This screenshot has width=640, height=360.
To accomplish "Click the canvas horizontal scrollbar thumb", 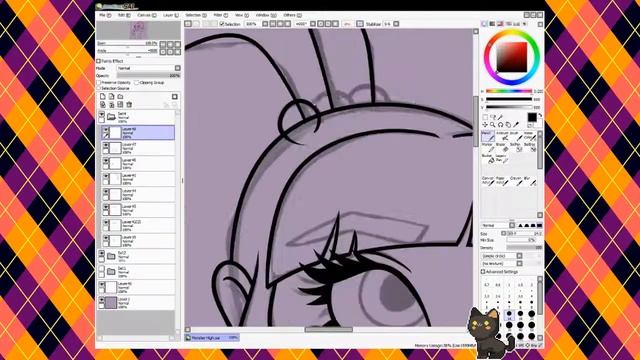I will tap(329, 330).
